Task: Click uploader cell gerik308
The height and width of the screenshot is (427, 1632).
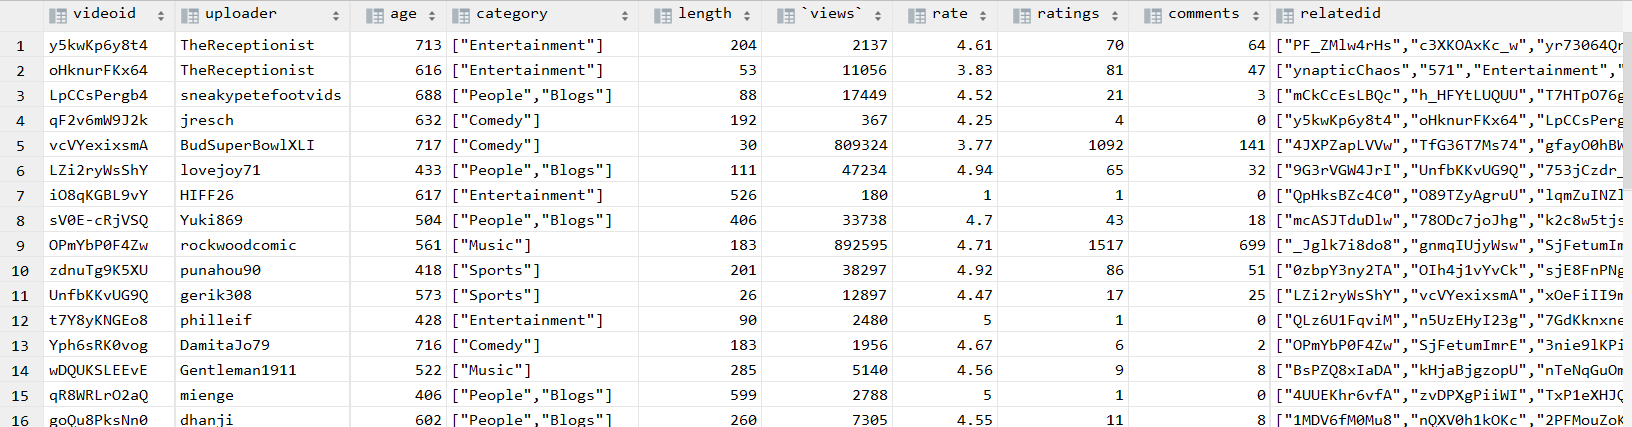Action: tap(216, 295)
